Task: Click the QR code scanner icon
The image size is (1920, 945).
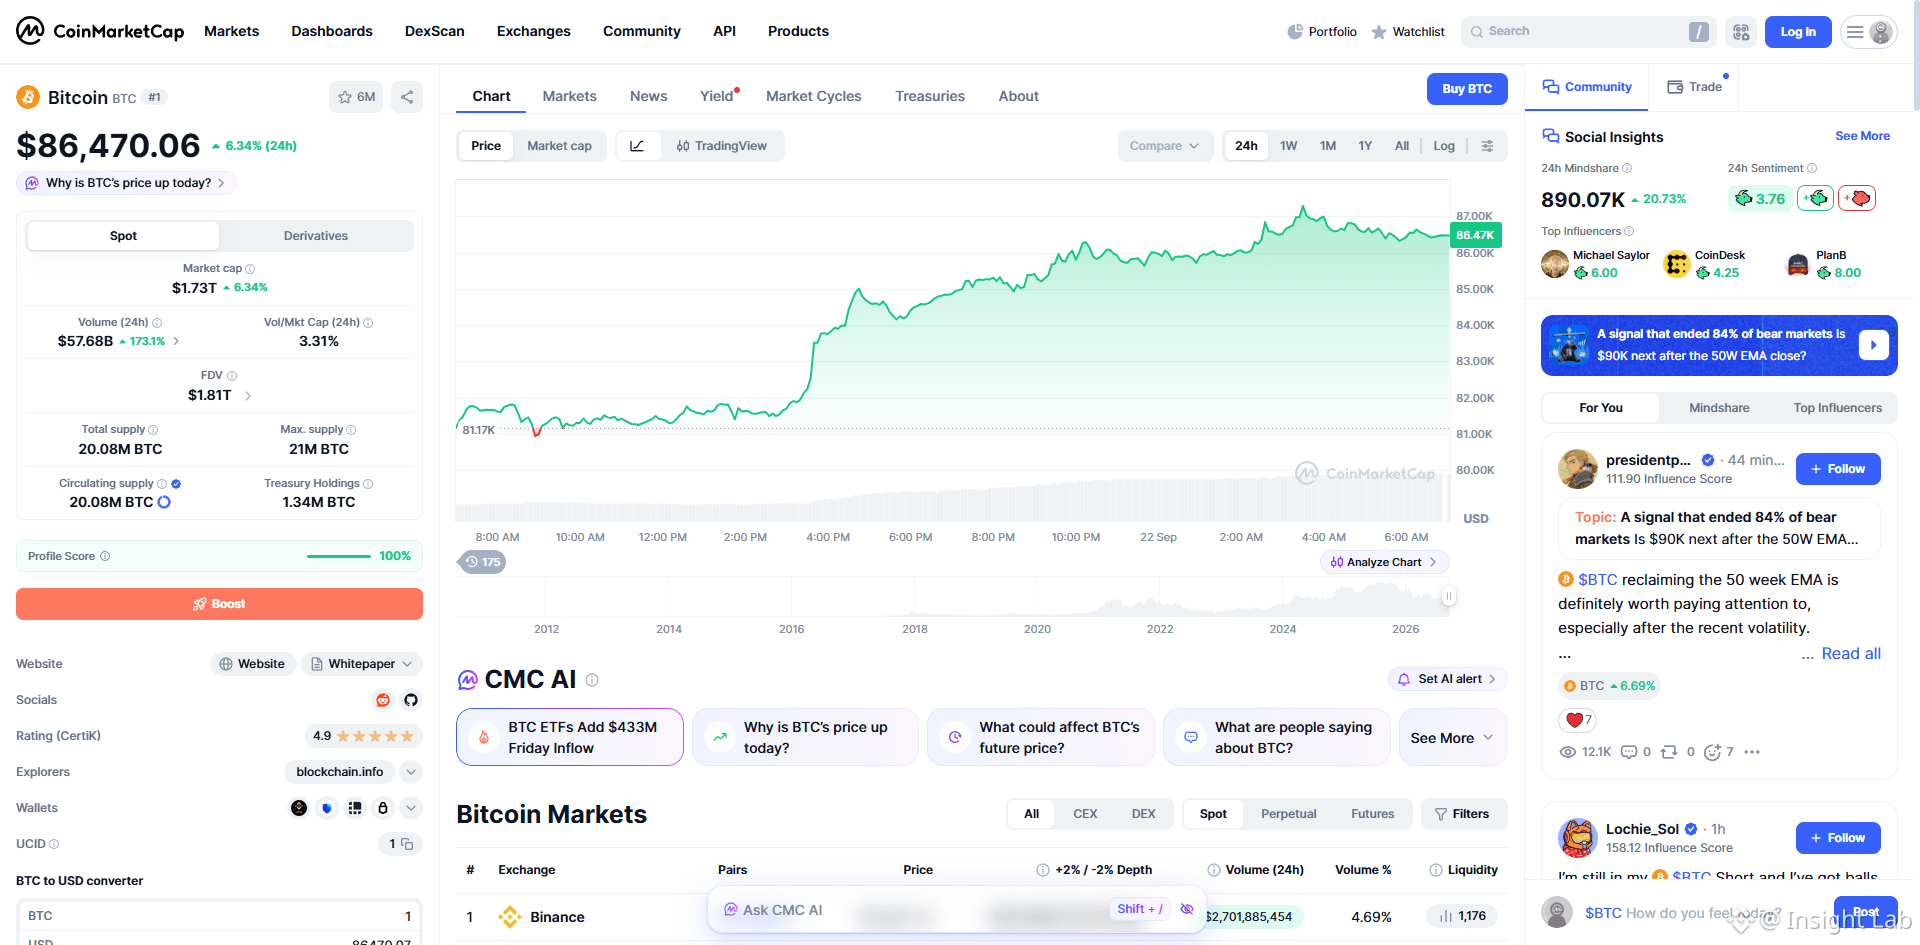Action: pyautogui.click(x=1741, y=32)
